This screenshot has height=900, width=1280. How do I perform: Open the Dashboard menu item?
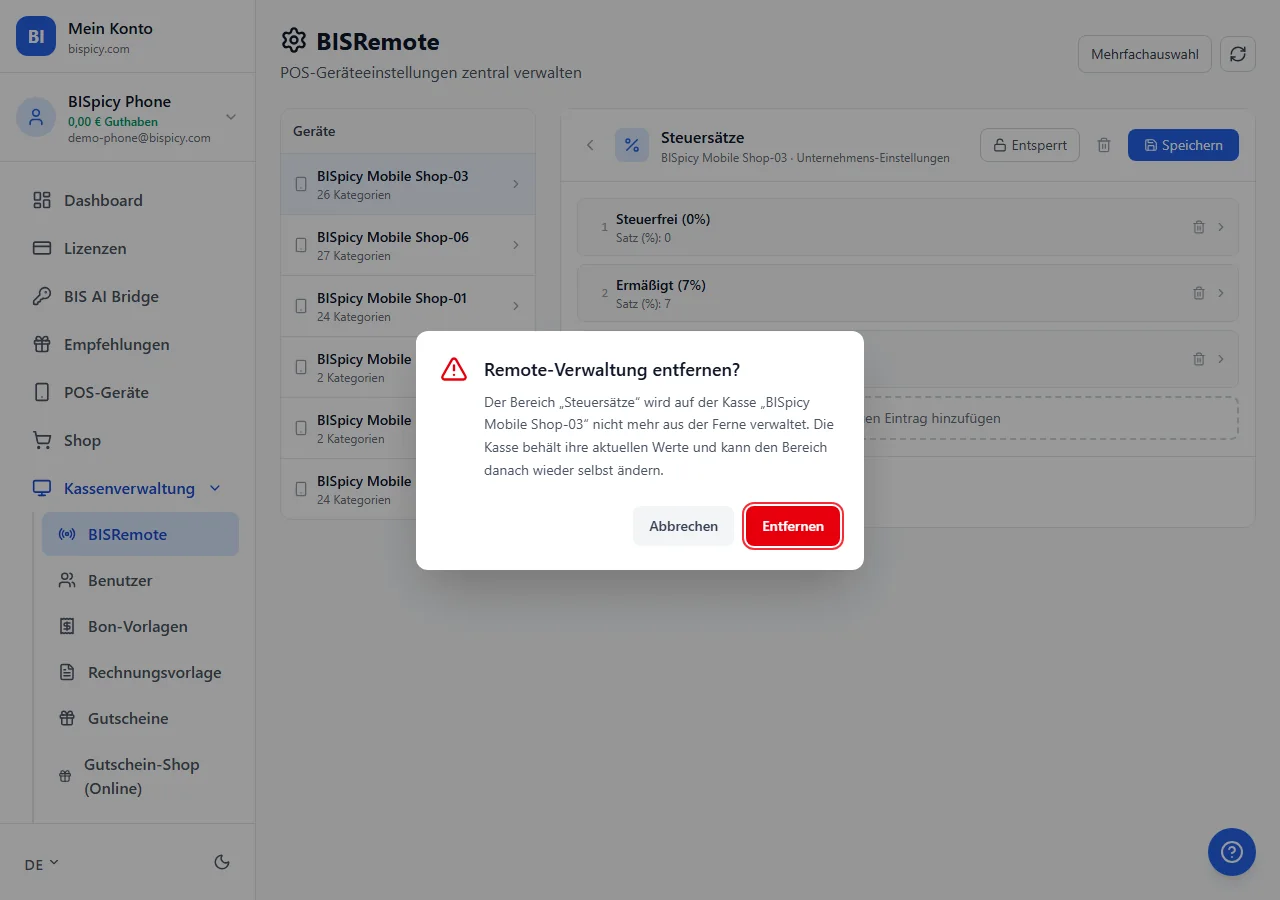coord(127,200)
